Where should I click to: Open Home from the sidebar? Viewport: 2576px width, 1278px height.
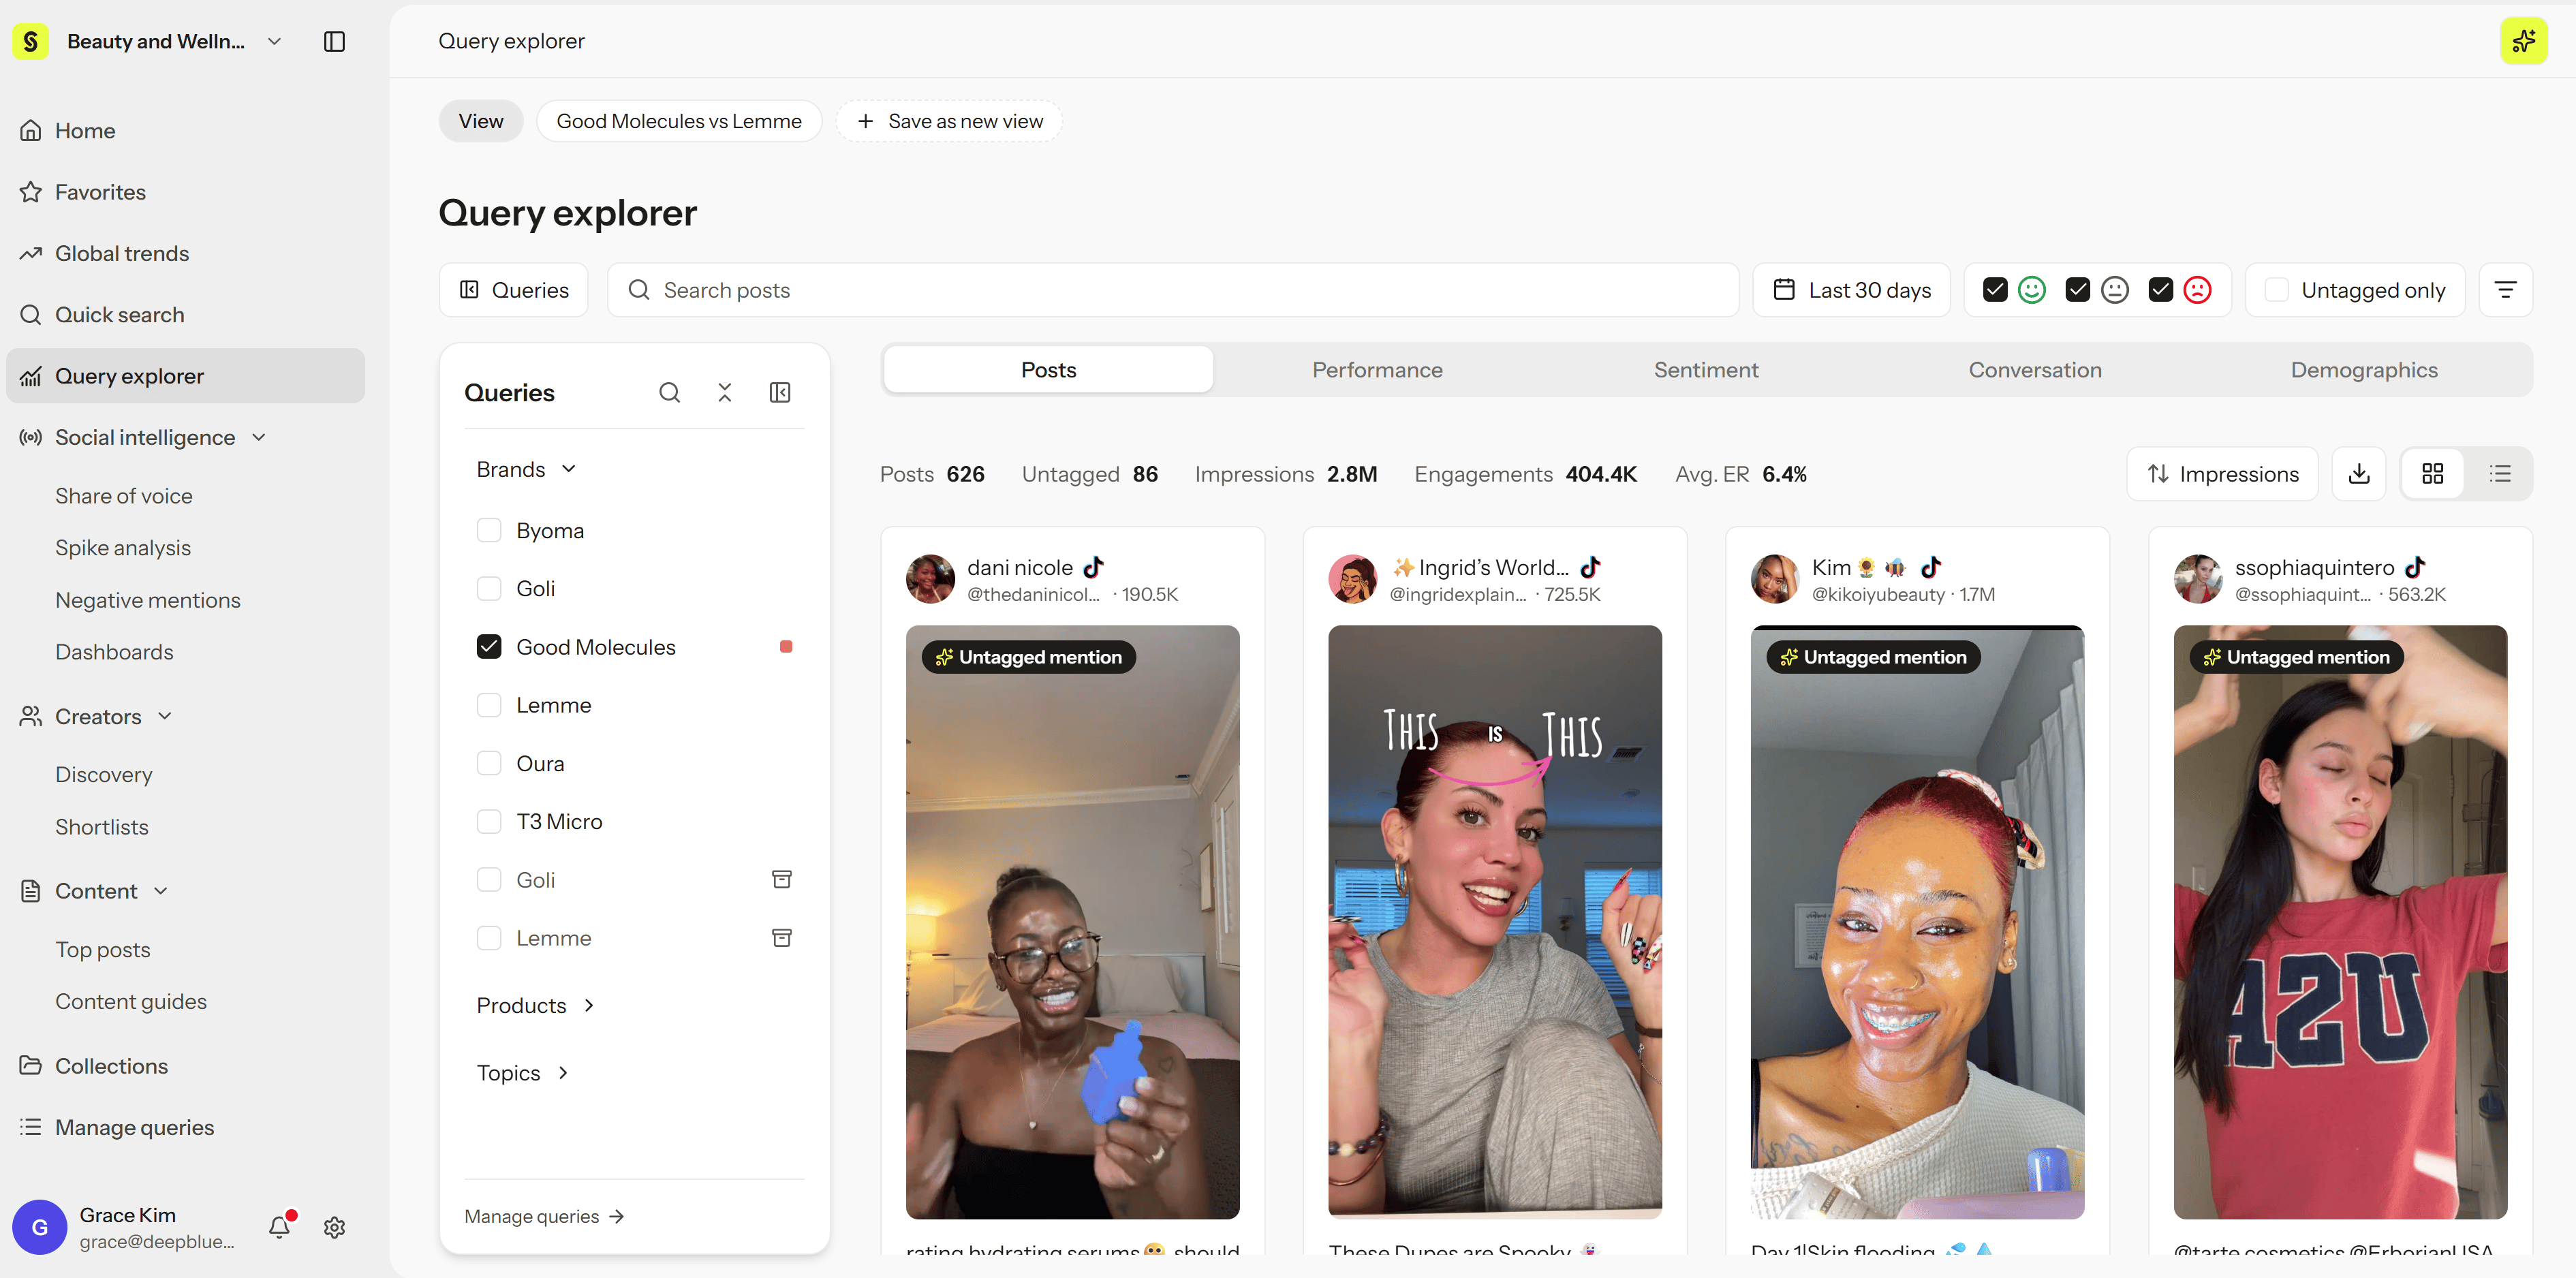coord(186,131)
